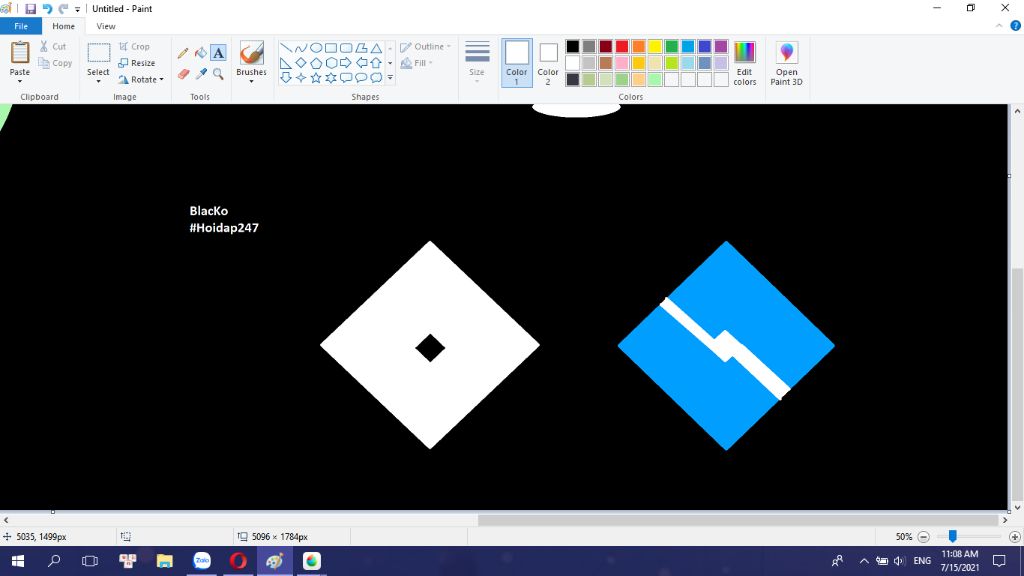
Task: Click the zoom out minus button
Action: pos(923,537)
